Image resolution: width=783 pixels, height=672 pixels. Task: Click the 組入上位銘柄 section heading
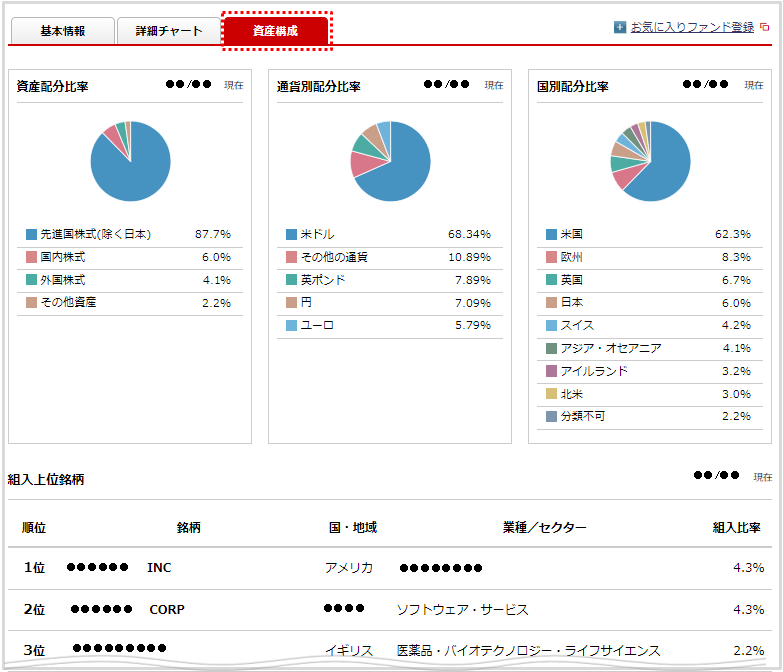click(x=46, y=480)
